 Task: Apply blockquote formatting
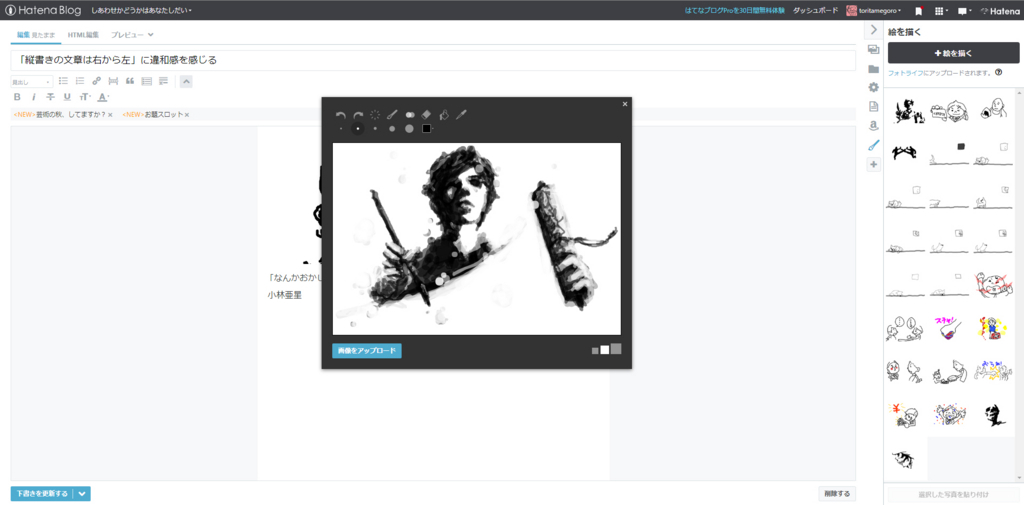pyautogui.click(x=129, y=81)
